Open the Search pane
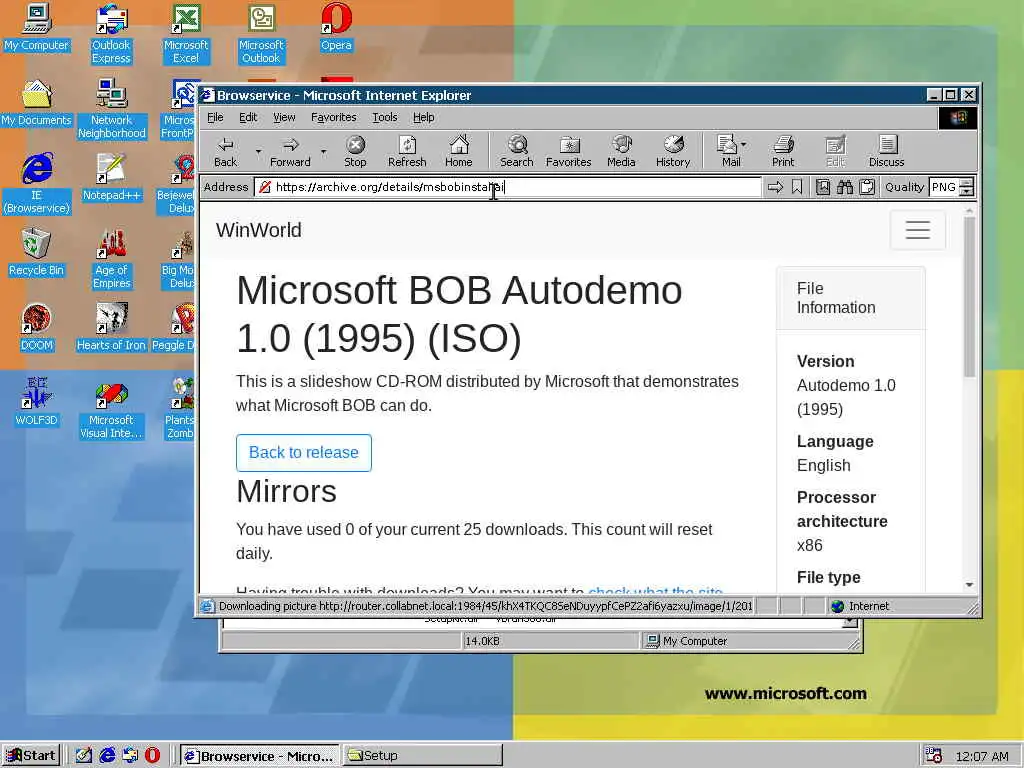Viewport: 1024px width, 768px height. pyautogui.click(x=517, y=152)
